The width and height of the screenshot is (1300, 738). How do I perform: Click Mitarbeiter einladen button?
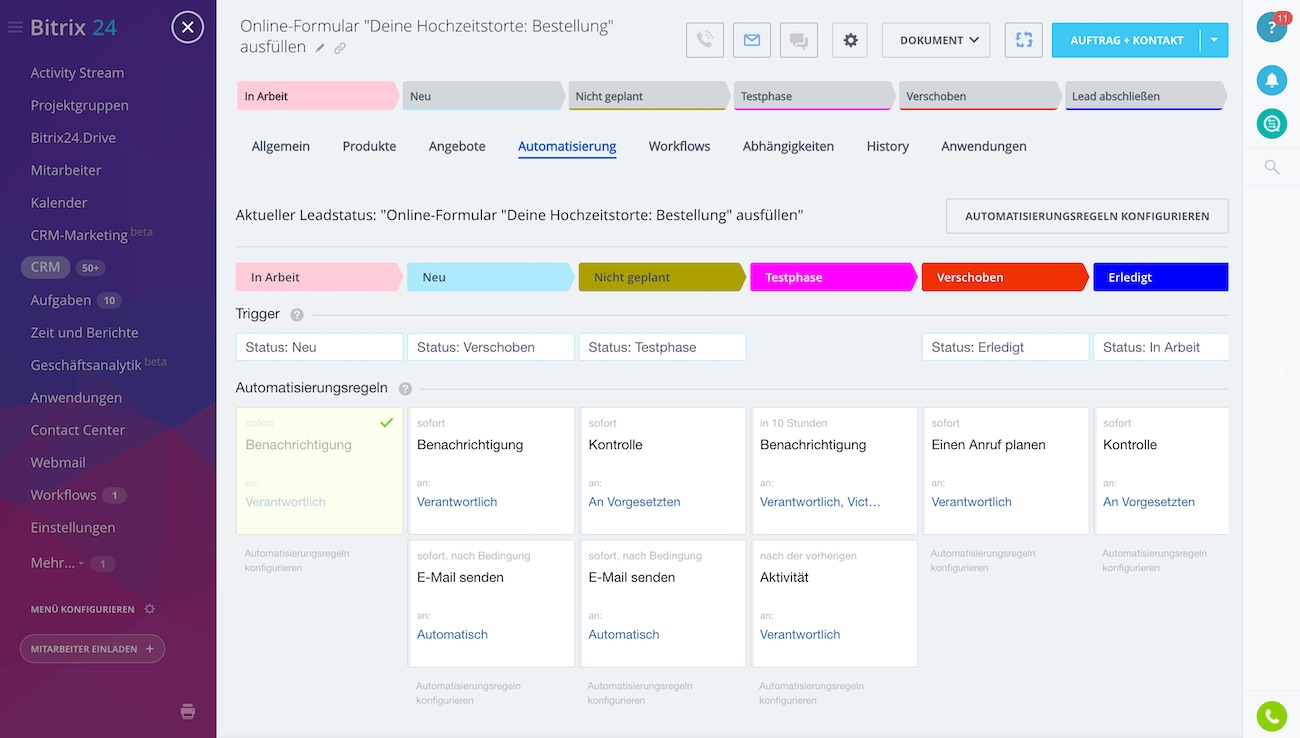[92, 649]
